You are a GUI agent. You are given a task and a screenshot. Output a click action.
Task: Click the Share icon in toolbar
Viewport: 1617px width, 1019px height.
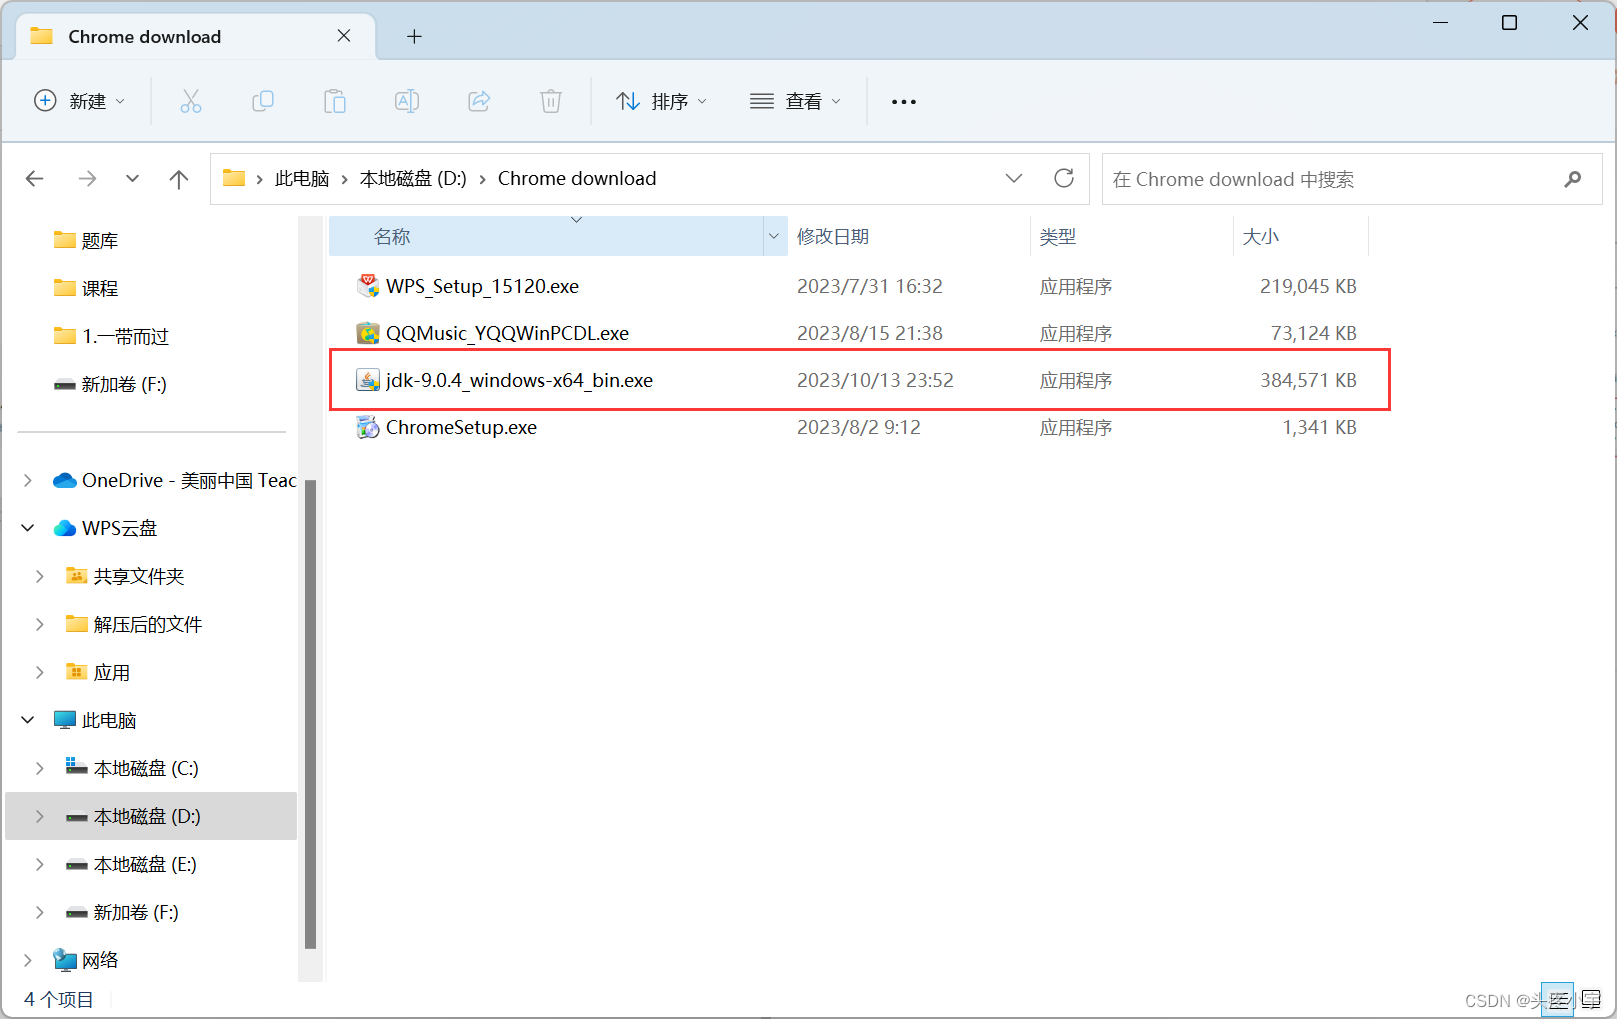click(x=479, y=101)
